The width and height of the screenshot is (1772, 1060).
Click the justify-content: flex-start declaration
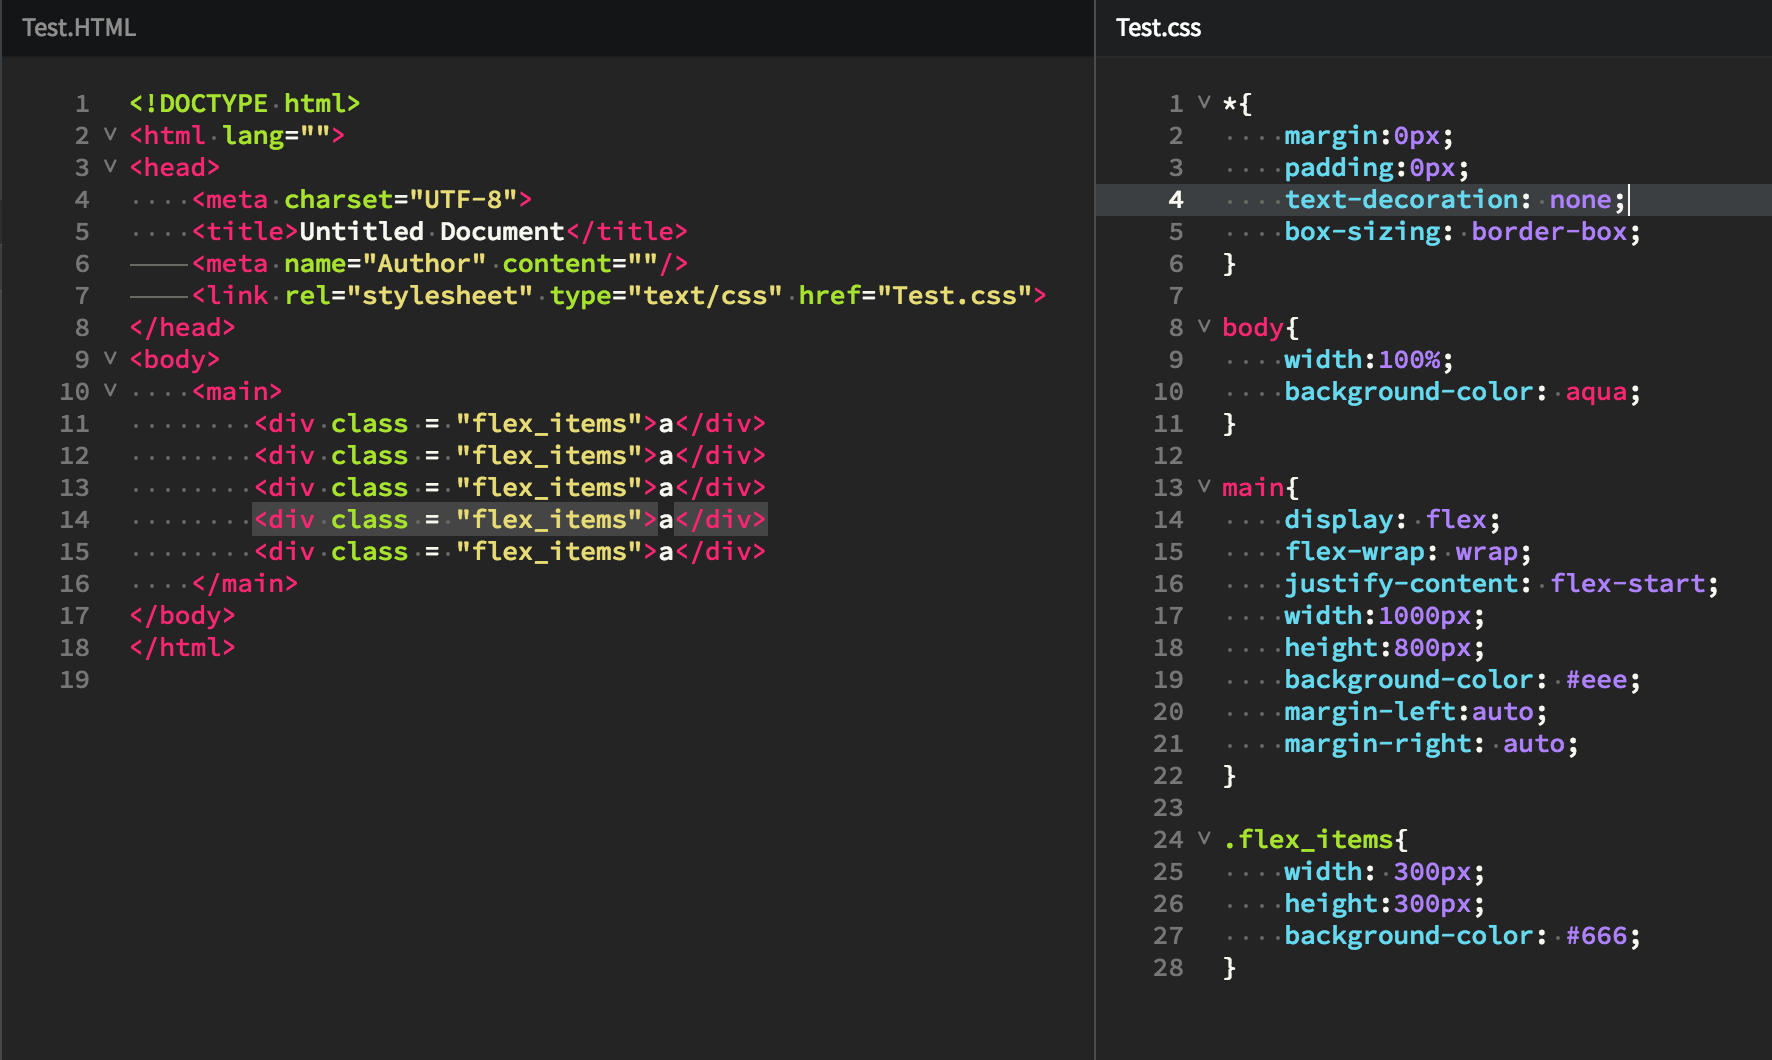1501,583
